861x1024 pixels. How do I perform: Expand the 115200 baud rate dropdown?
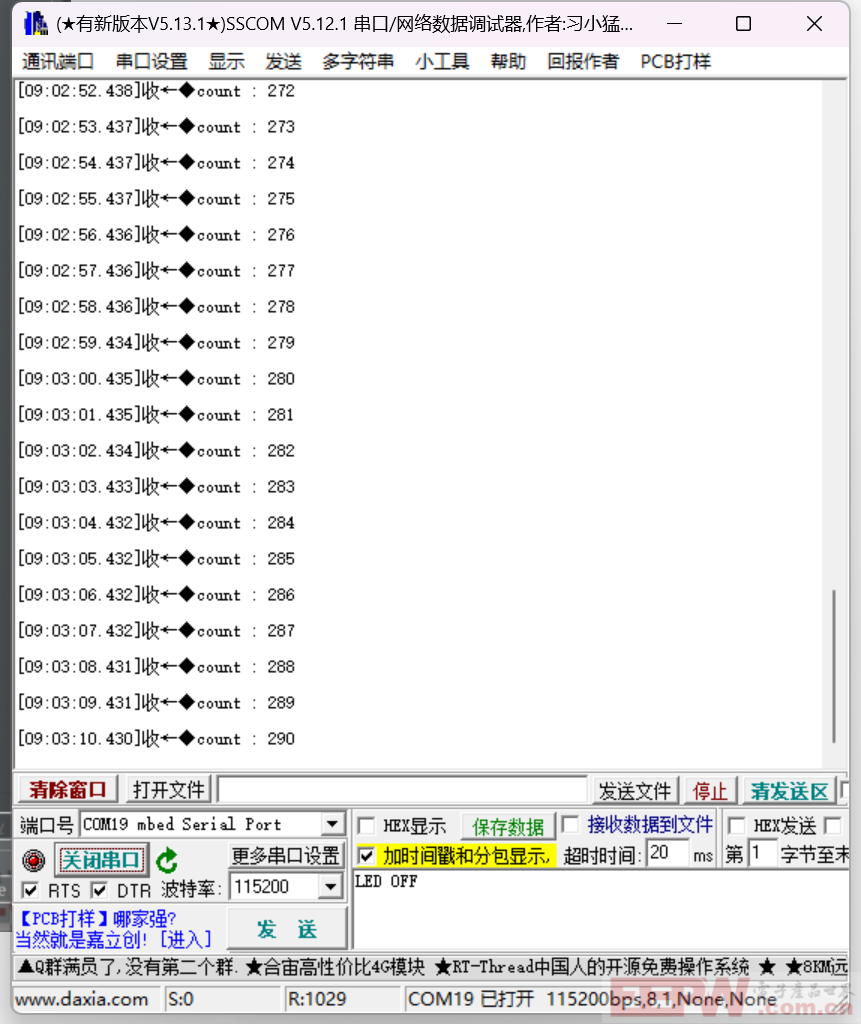(x=331, y=887)
